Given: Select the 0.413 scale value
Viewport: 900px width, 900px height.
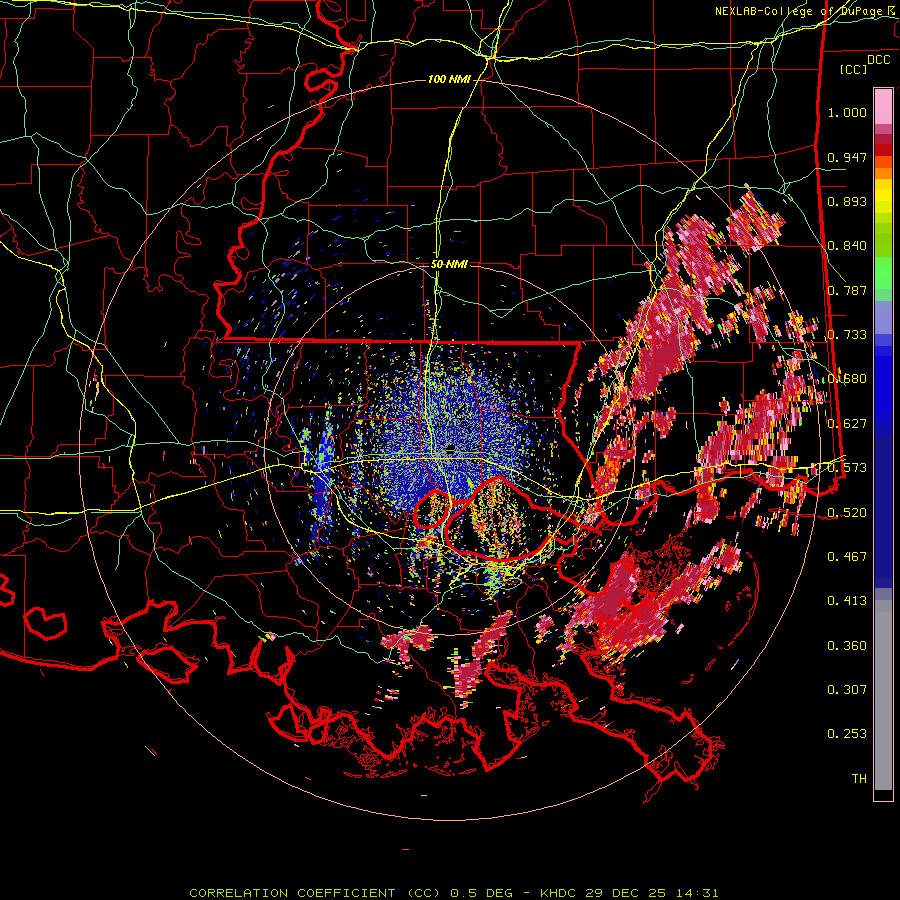Looking at the screenshot, I should (x=847, y=601).
